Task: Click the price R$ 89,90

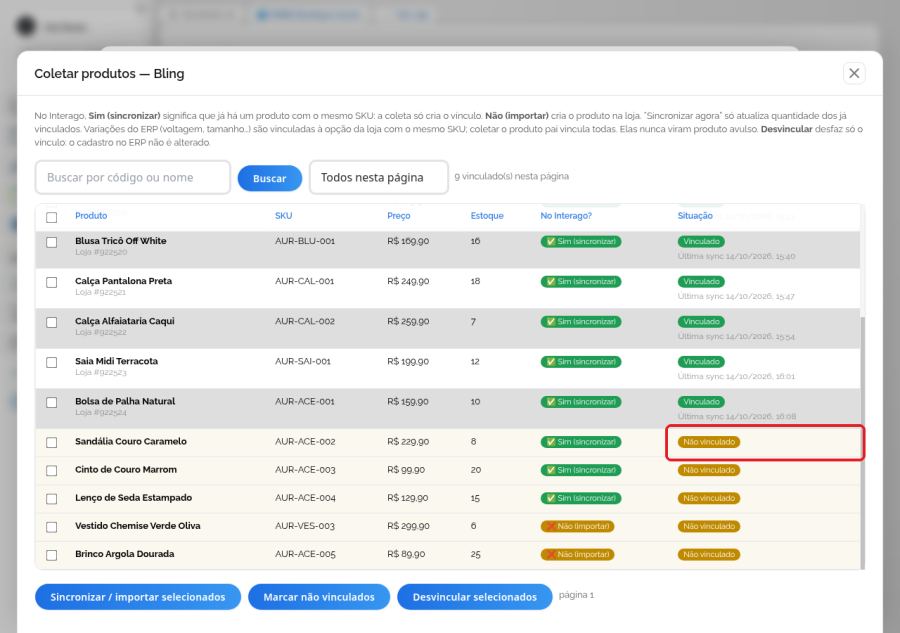Action: click(406, 554)
